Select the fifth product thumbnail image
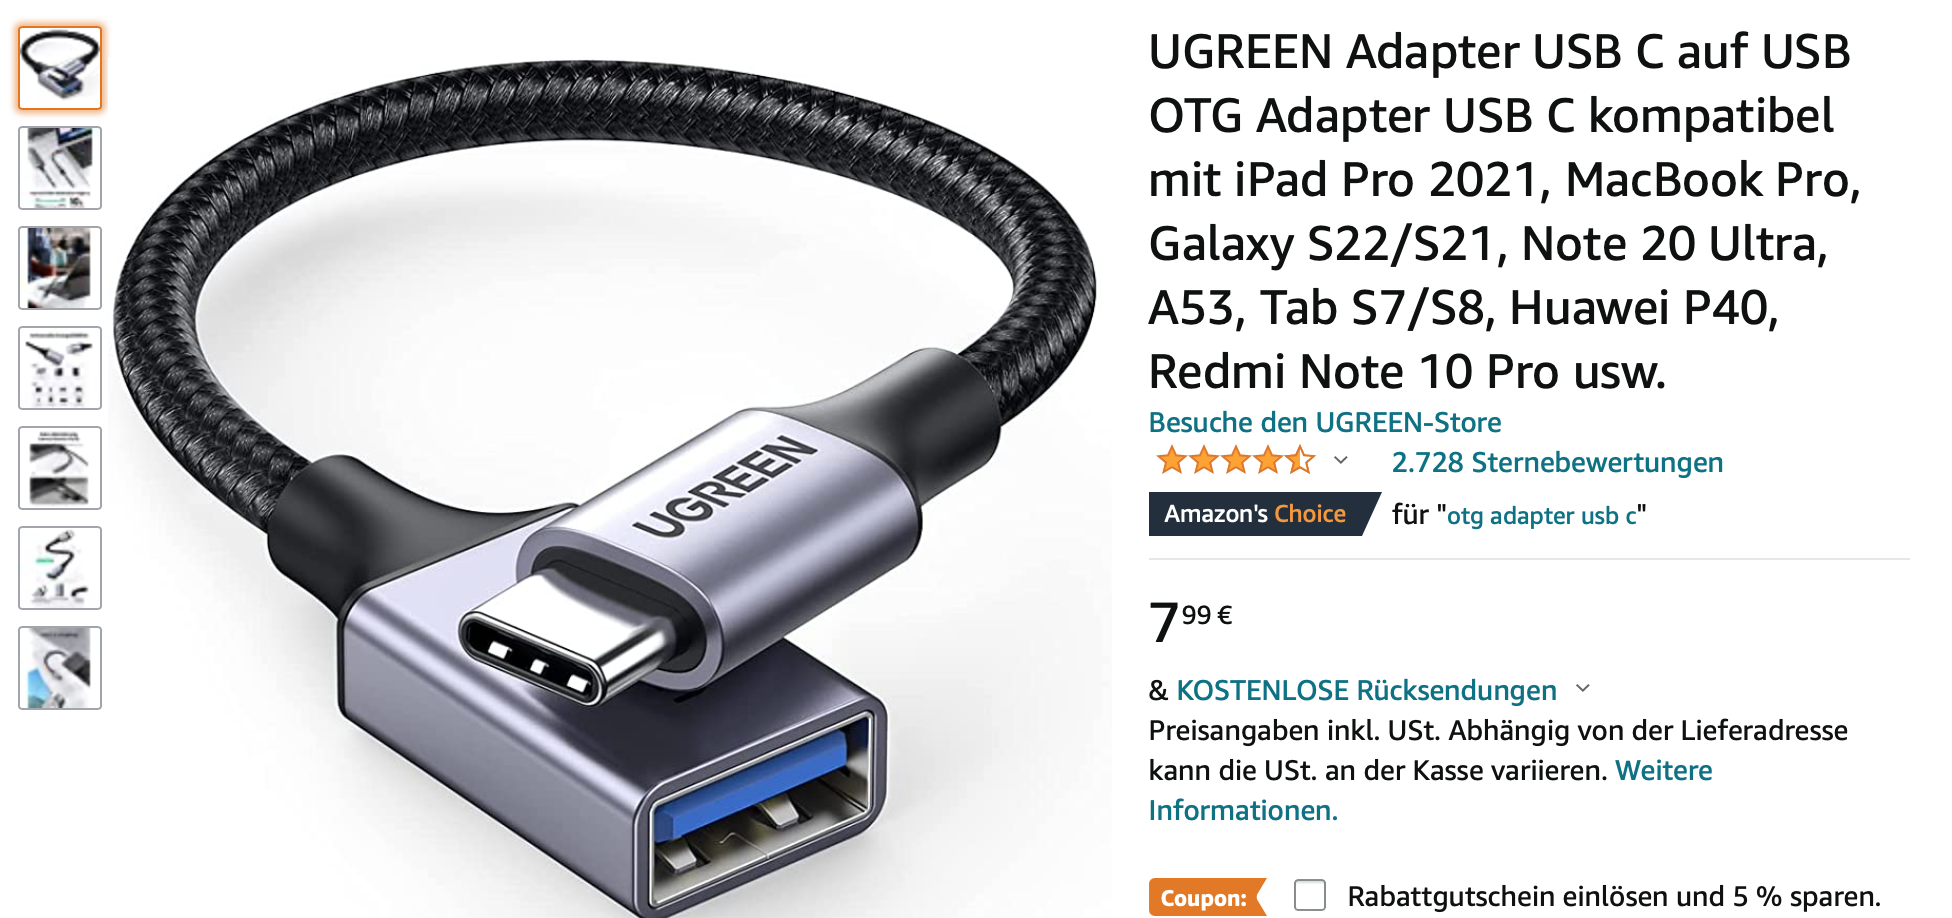This screenshot has width=1952, height=918. tap(60, 468)
